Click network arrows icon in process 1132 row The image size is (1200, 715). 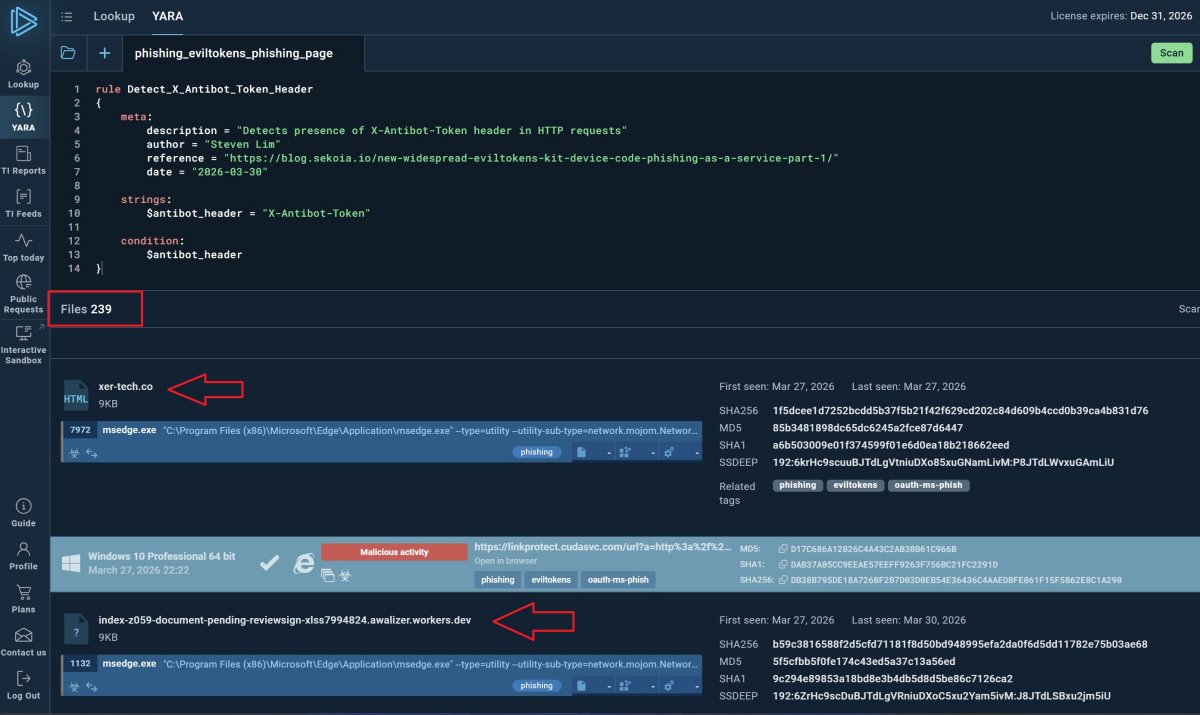point(91,686)
